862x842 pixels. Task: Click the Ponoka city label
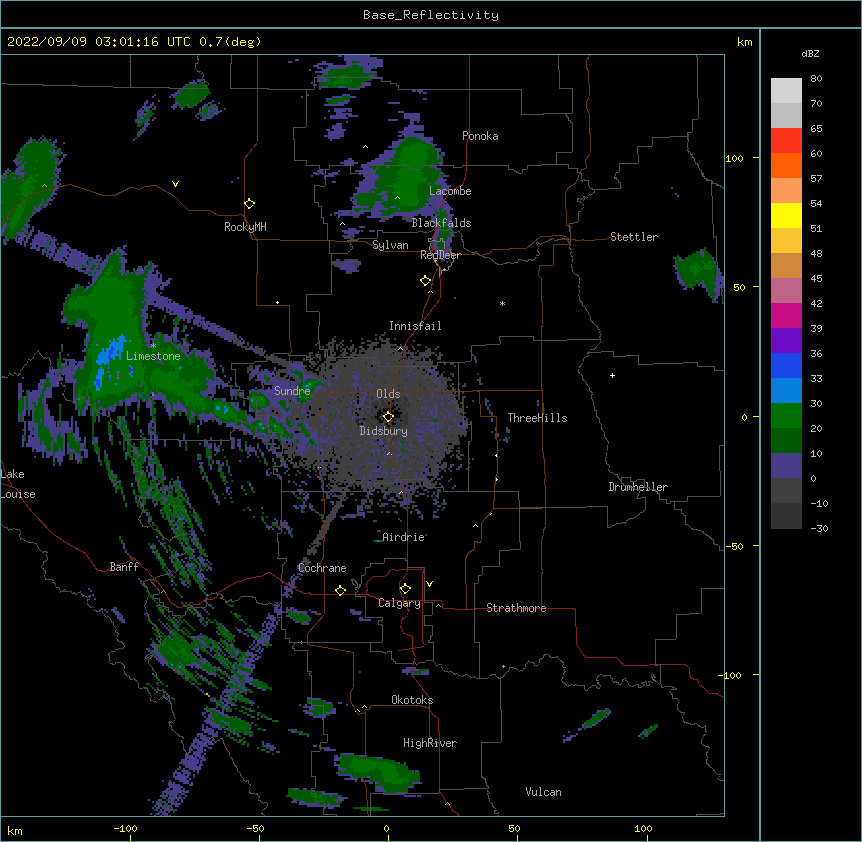tap(480, 136)
